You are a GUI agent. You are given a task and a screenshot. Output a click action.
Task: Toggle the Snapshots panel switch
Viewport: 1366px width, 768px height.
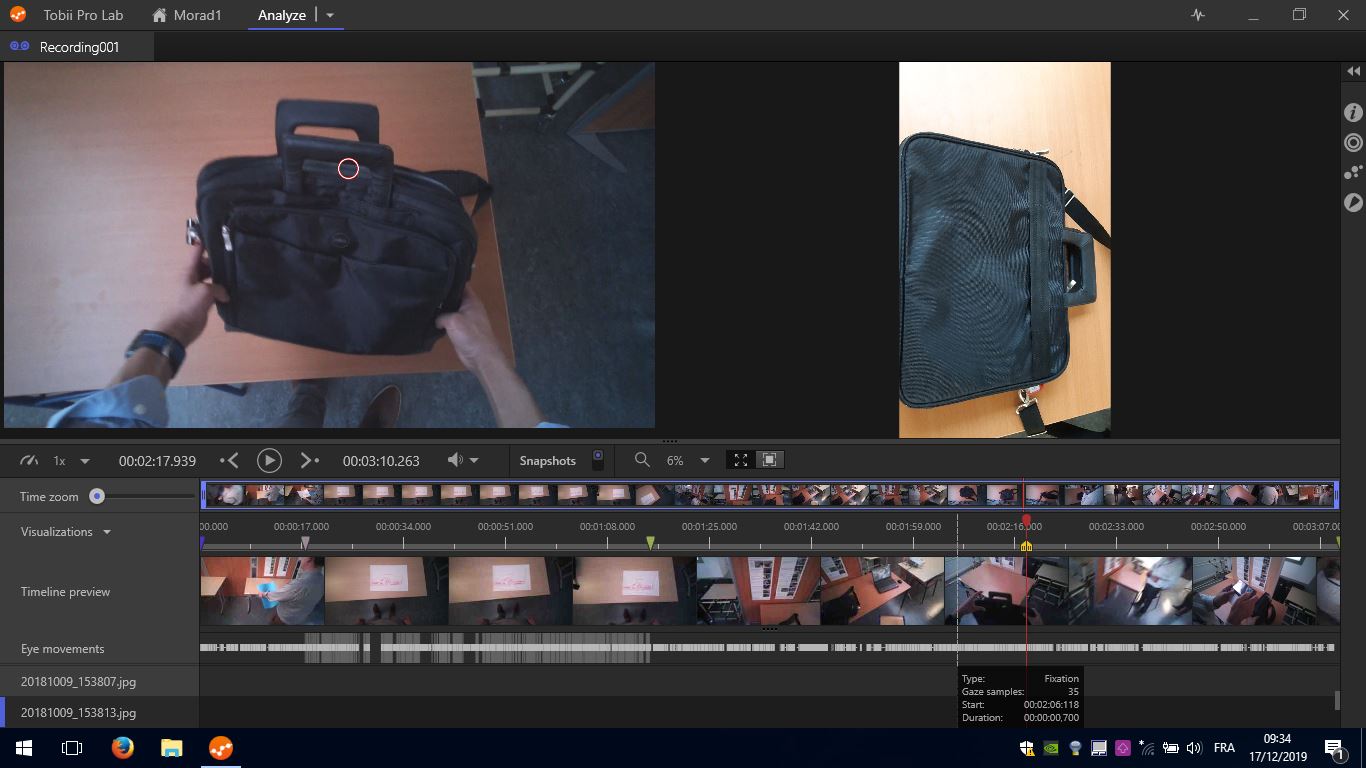tap(598, 460)
